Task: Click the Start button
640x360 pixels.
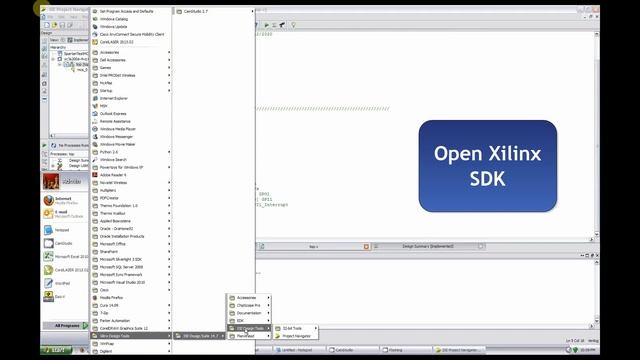Action: 56,350
